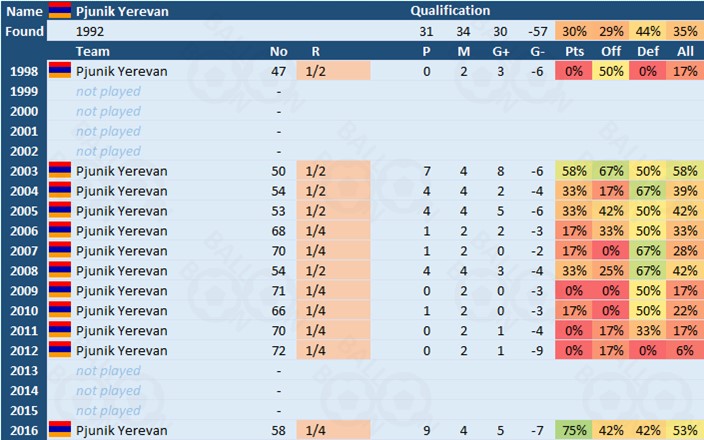Click the flag icon in the 2012 row
704x440 pixels.
(x=60, y=351)
